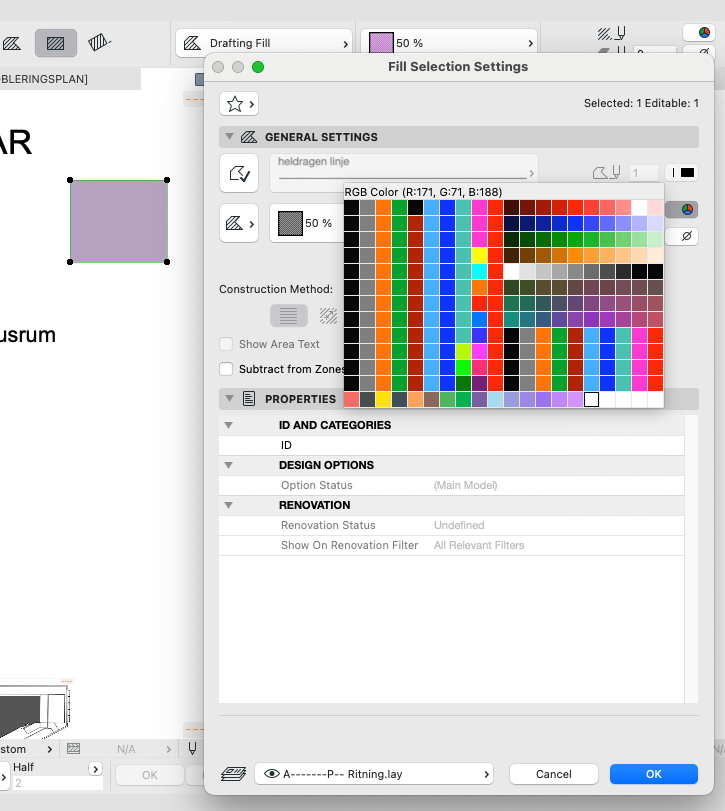
Task: Confirm the dialog with the blue OK button
Action: 653,774
